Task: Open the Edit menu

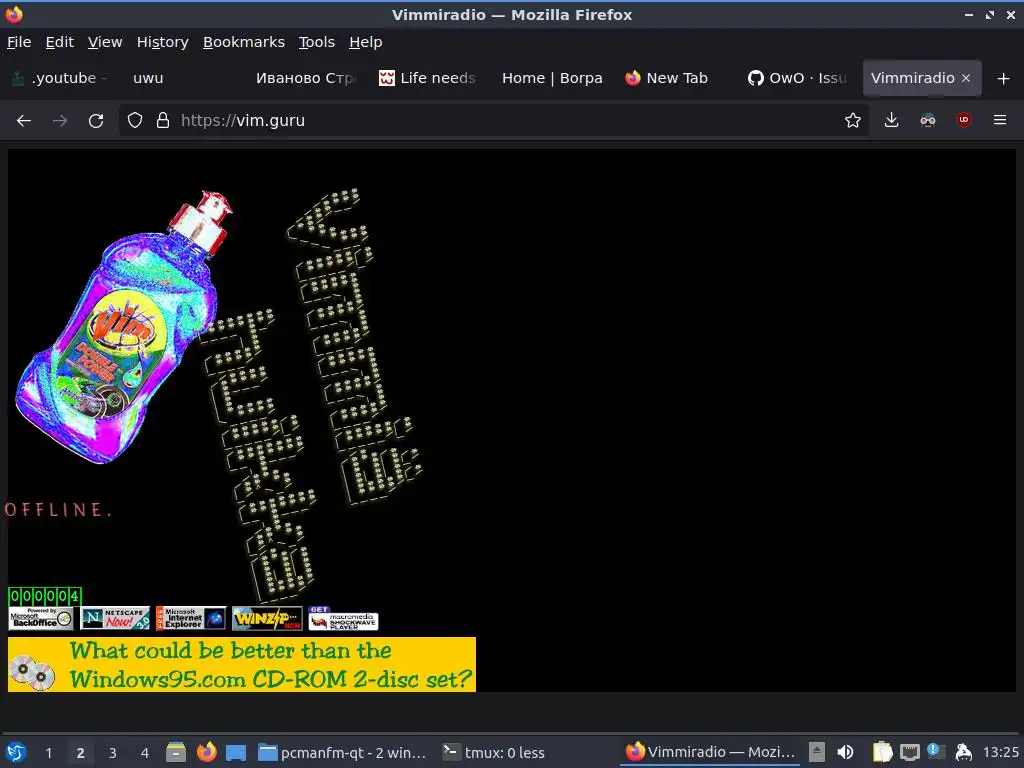Action: pos(59,42)
